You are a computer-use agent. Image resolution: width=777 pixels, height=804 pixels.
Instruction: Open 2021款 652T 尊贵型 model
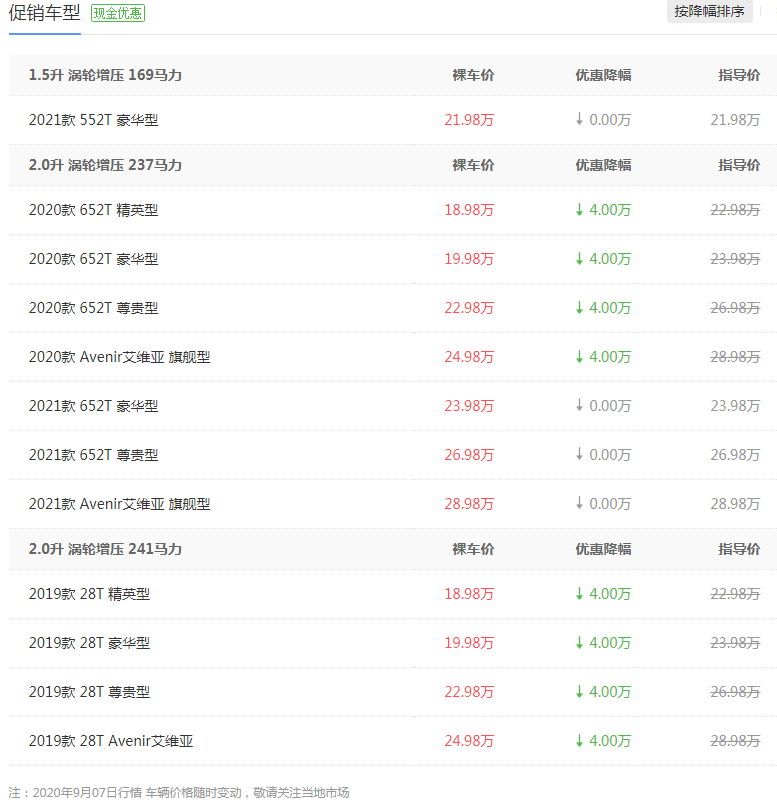[93, 455]
